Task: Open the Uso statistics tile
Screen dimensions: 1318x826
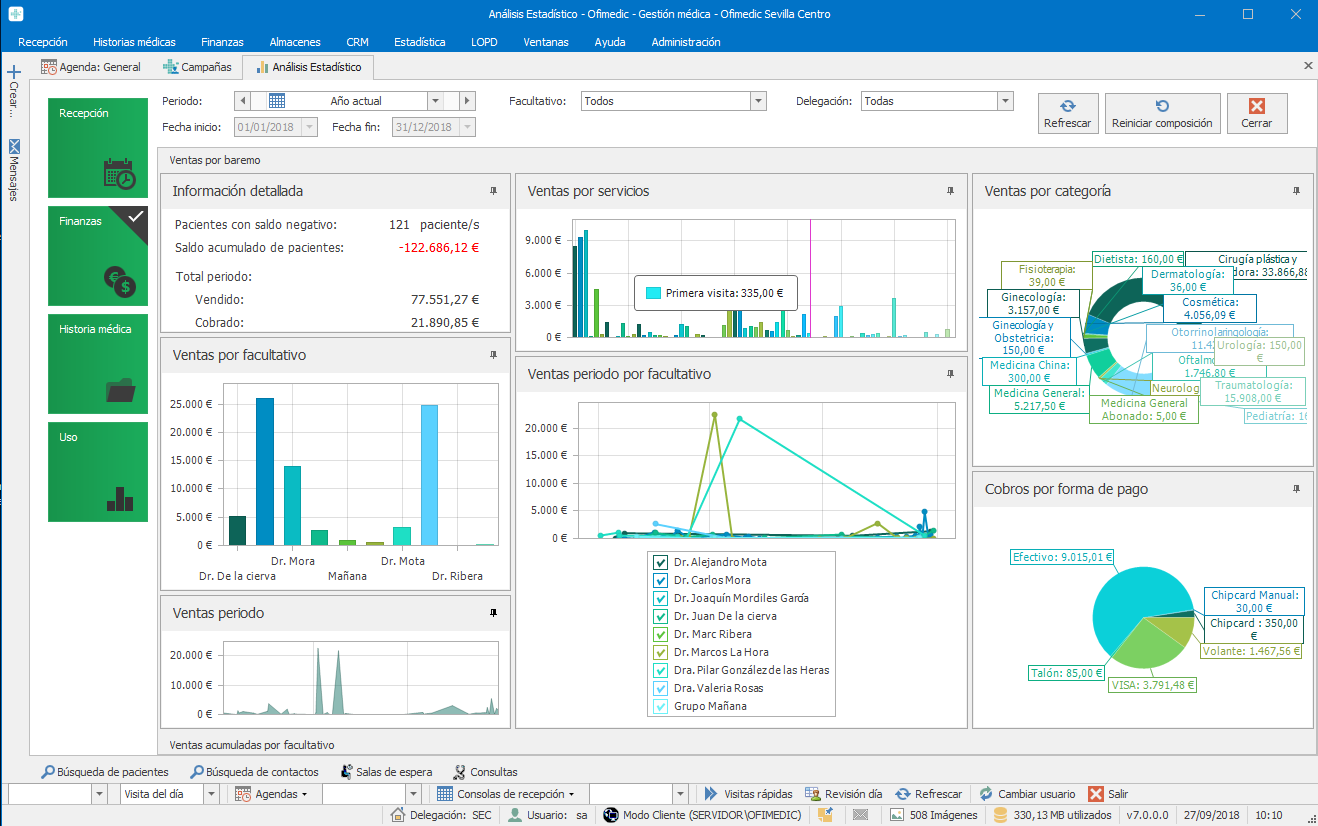Action: 98,471
